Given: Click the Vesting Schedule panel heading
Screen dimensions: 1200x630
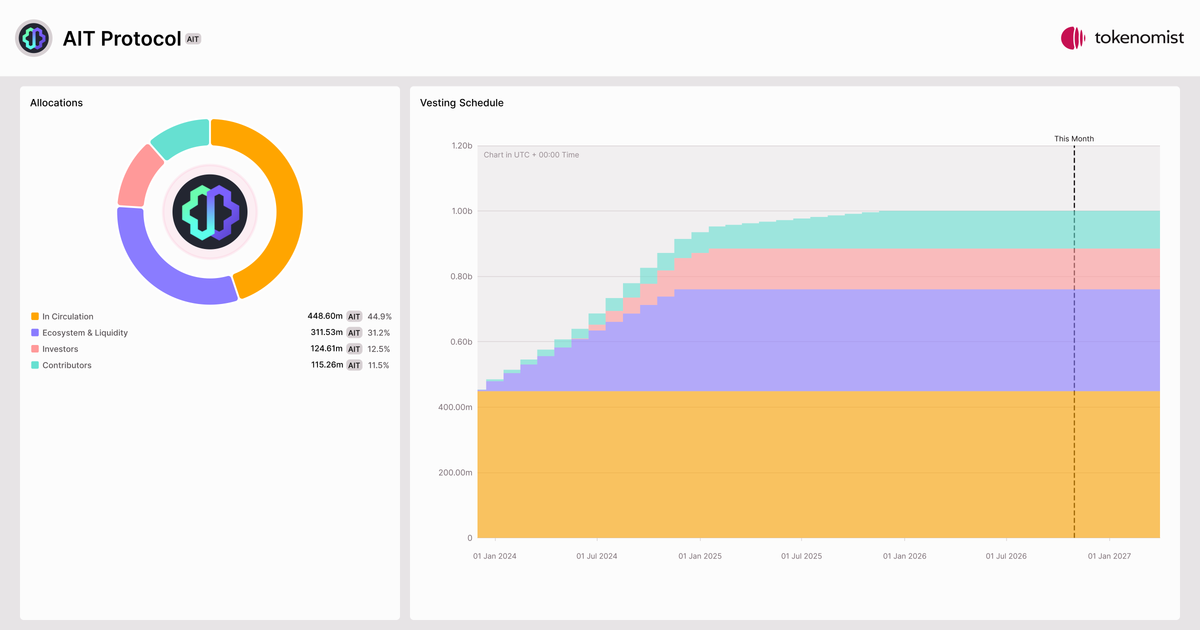Looking at the screenshot, I should [462, 103].
